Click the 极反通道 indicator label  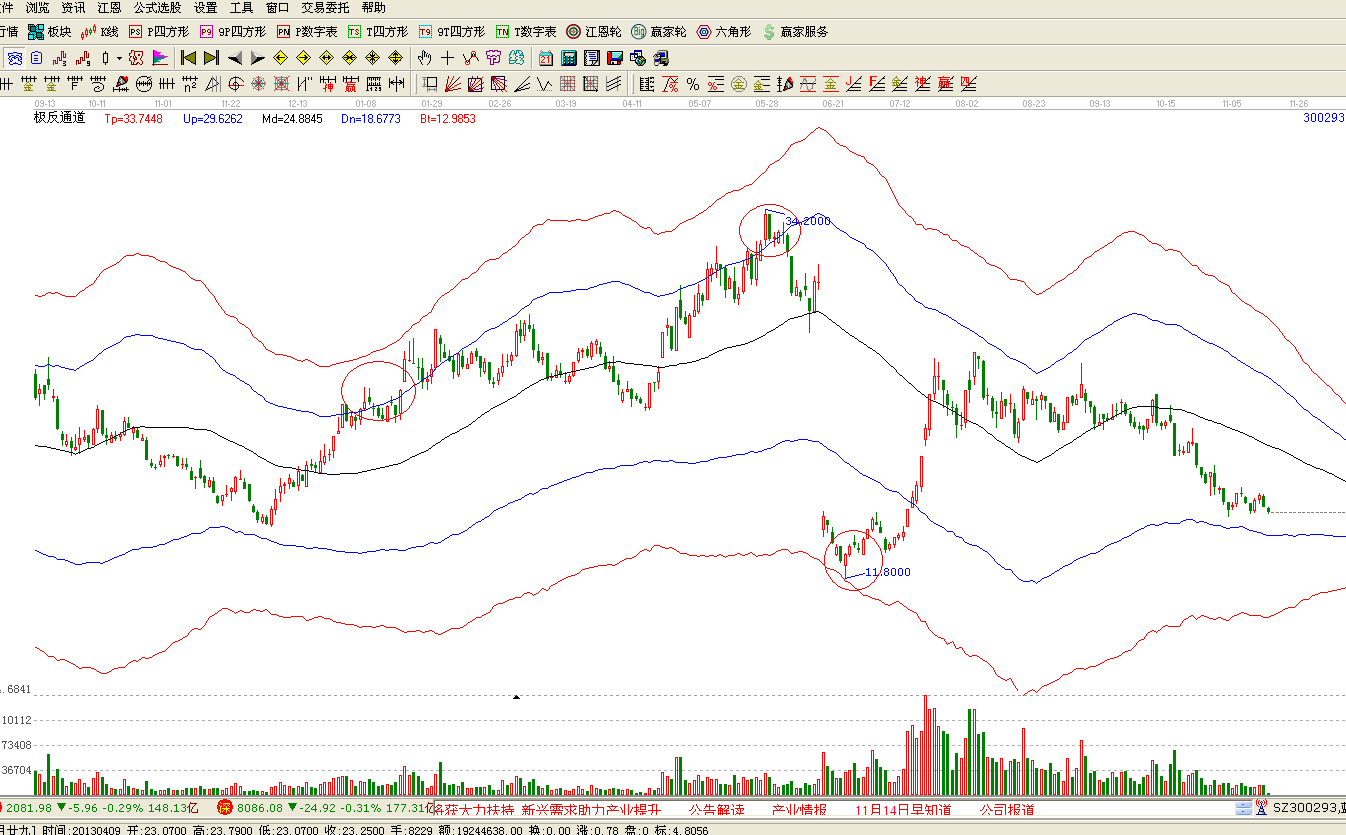[60, 118]
